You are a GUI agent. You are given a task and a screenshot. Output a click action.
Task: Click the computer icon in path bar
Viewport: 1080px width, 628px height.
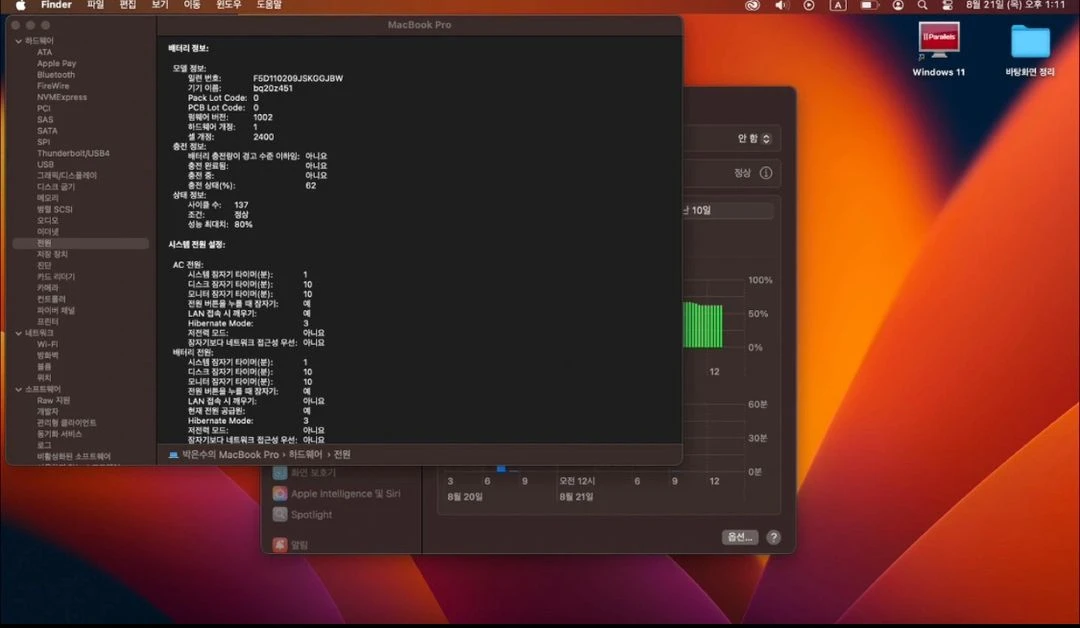point(174,454)
